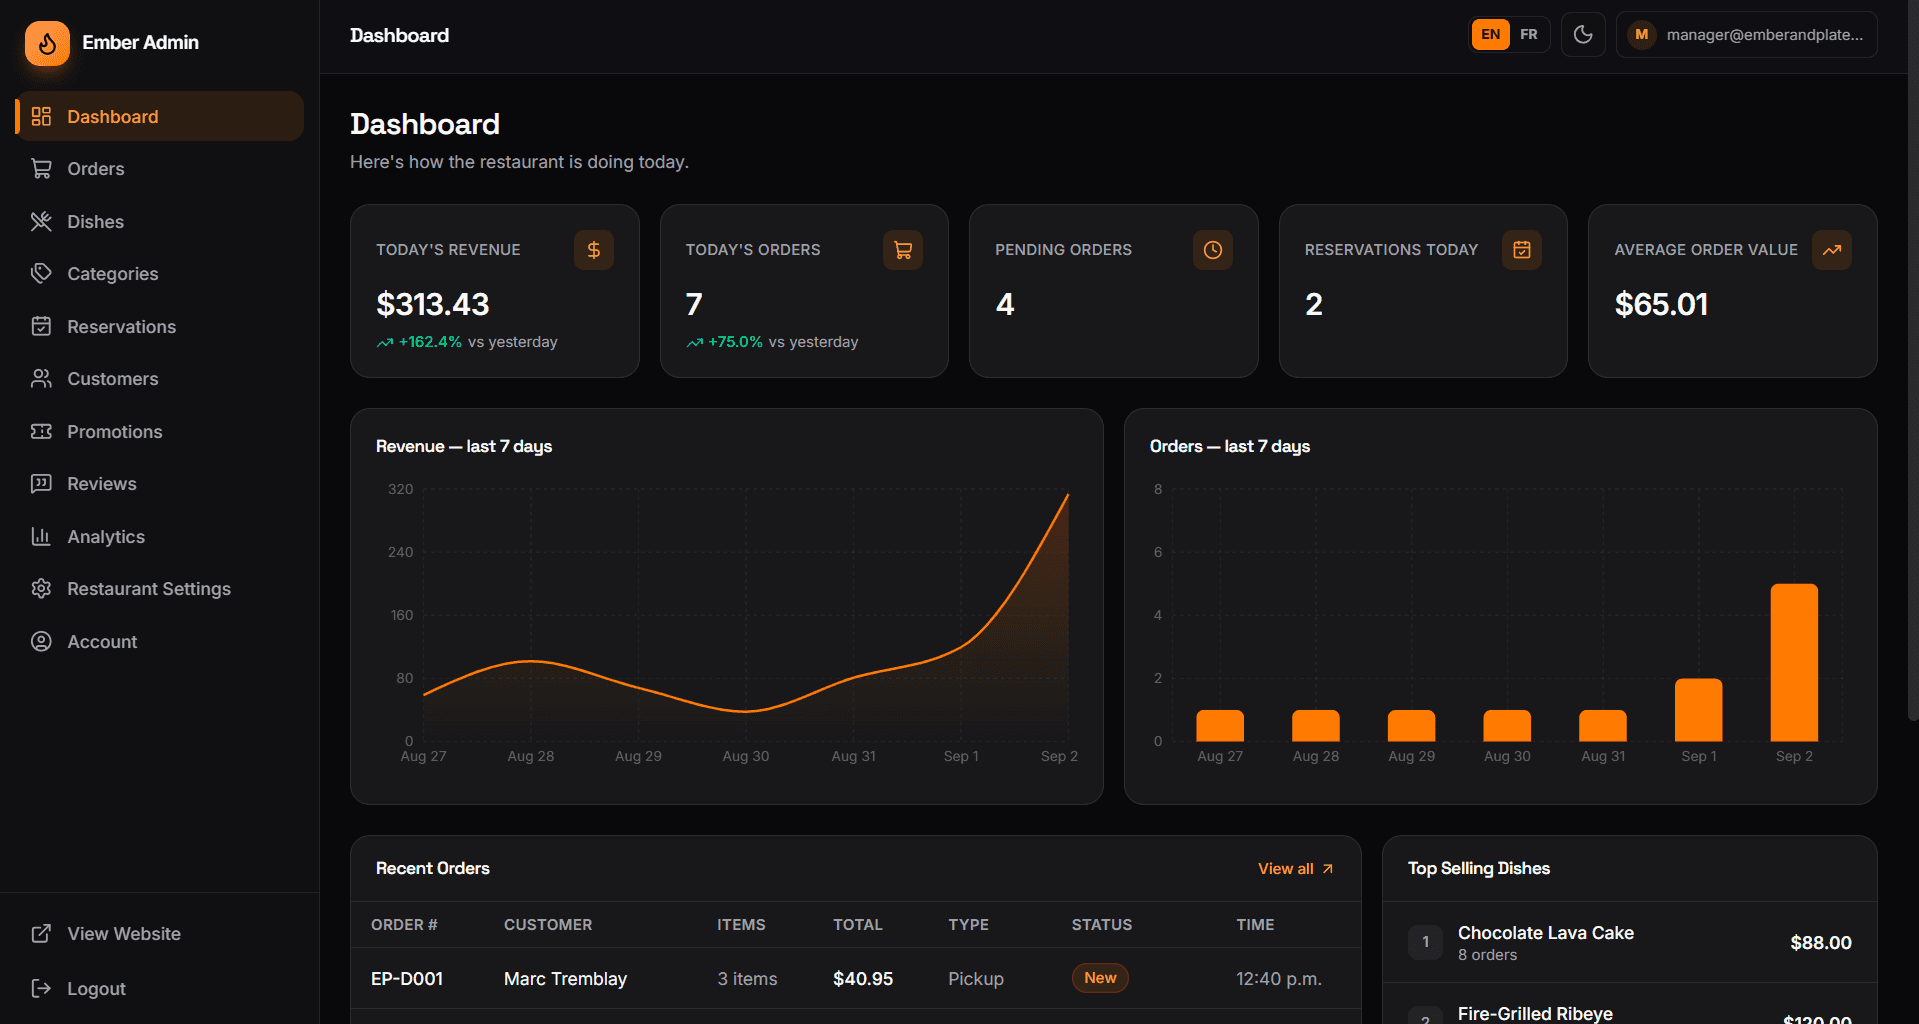Switch language to FR

pyautogui.click(x=1529, y=34)
